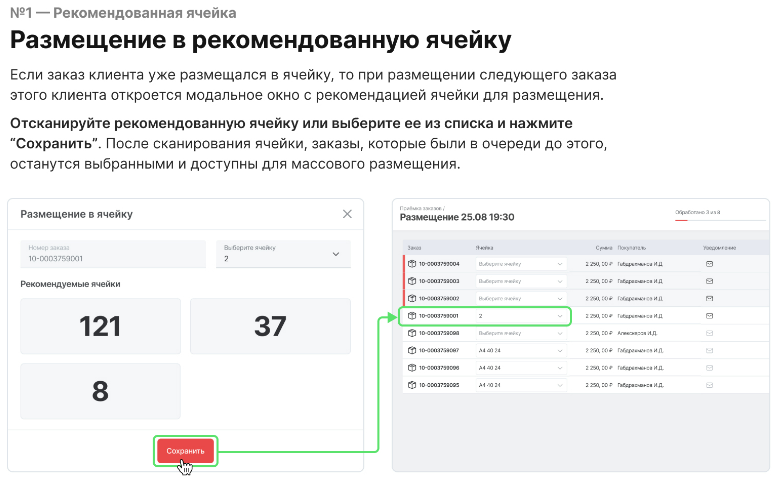Click order number ending 9004

coord(439,264)
